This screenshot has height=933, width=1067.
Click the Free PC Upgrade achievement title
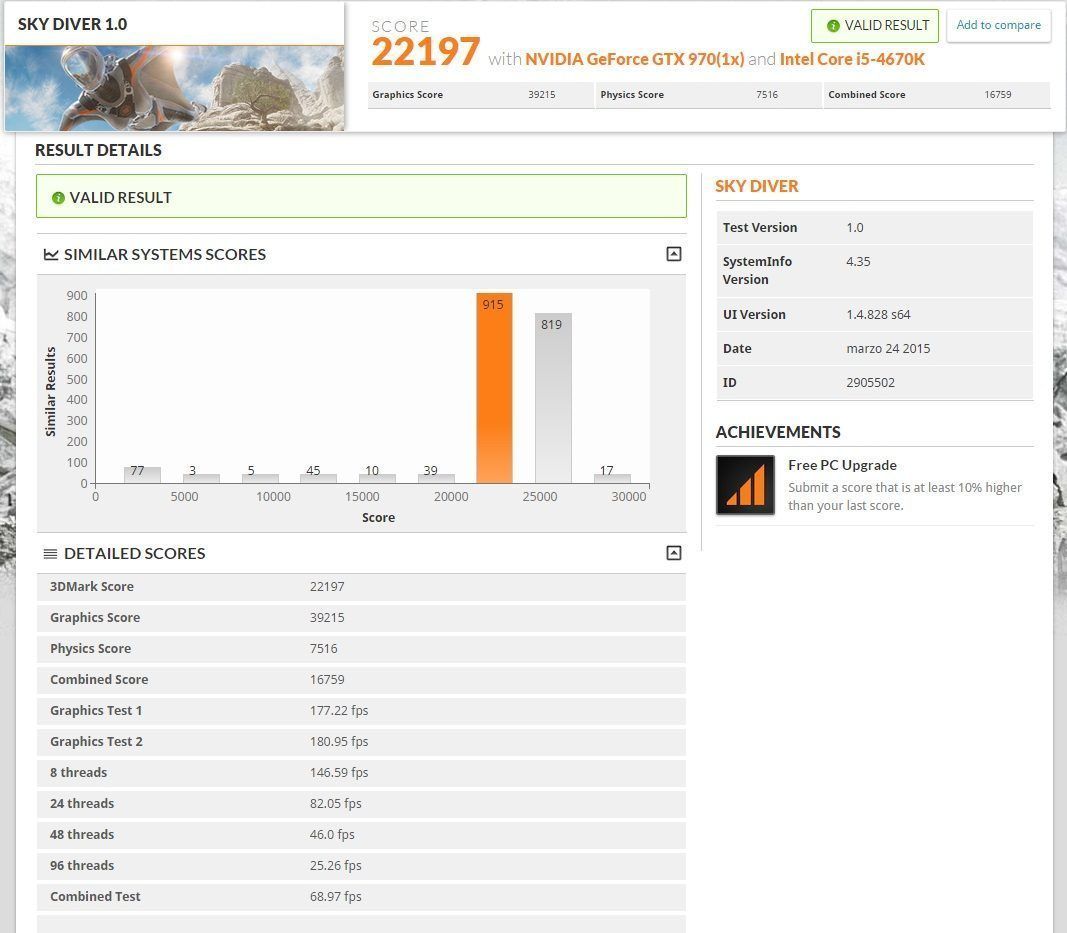[x=842, y=465]
